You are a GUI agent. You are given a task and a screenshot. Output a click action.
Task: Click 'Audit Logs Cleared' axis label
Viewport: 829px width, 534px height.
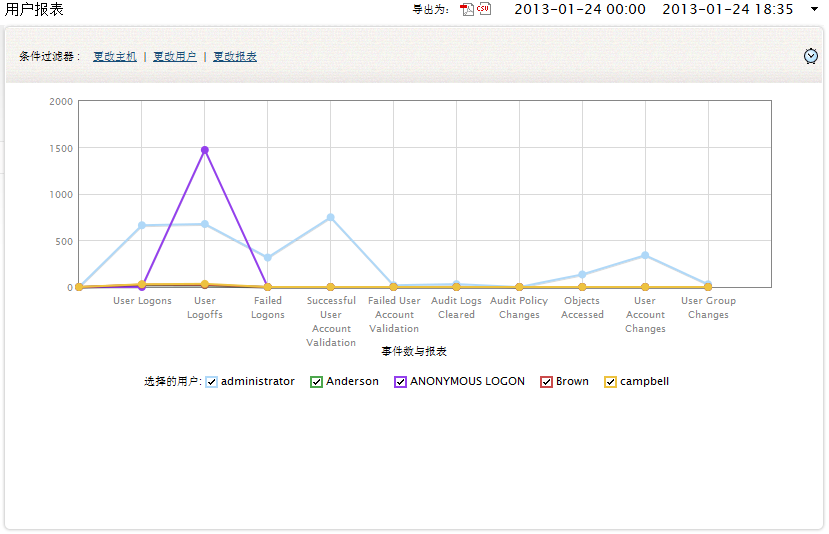456,308
